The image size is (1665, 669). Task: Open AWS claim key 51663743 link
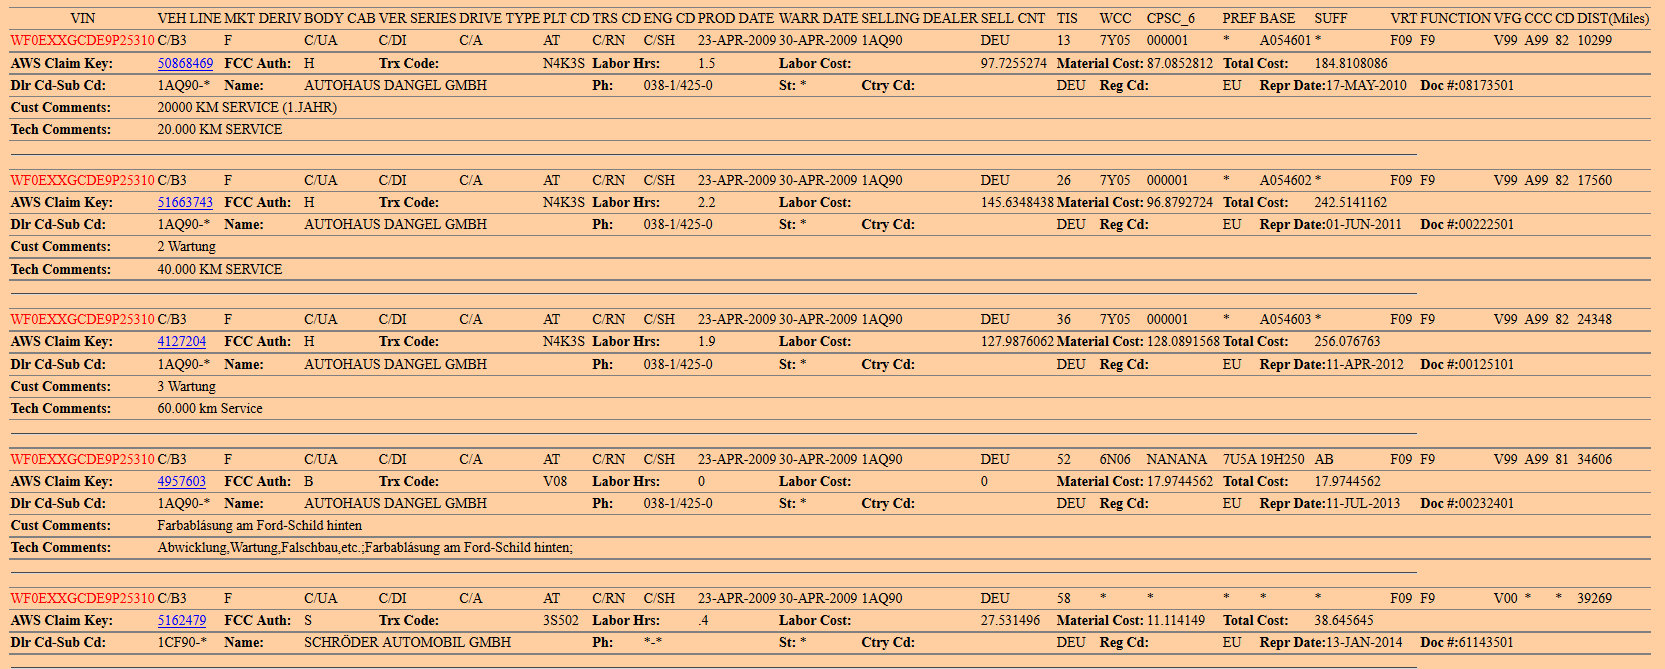pyautogui.click(x=185, y=202)
